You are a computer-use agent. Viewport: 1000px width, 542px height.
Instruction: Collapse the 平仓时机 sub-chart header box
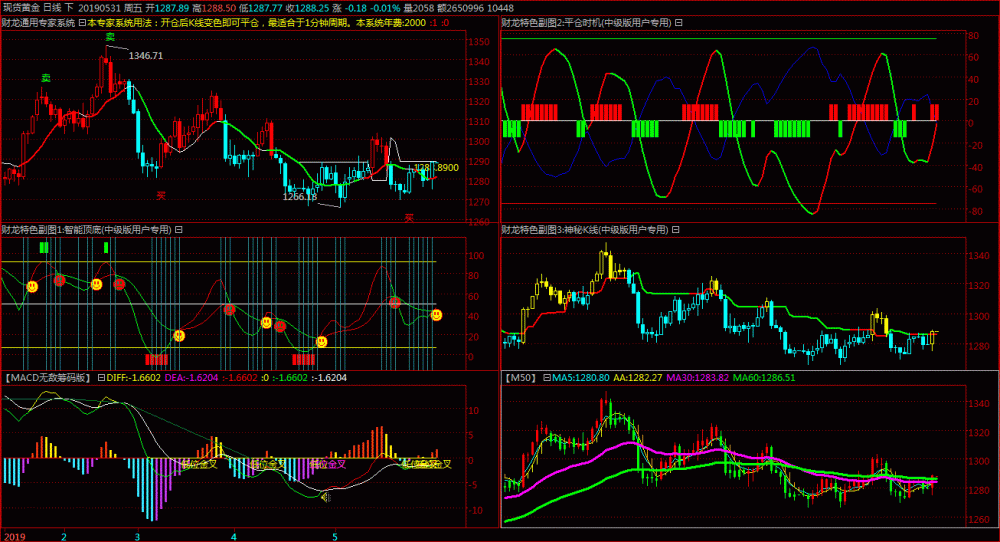click(x=679, y=23)
